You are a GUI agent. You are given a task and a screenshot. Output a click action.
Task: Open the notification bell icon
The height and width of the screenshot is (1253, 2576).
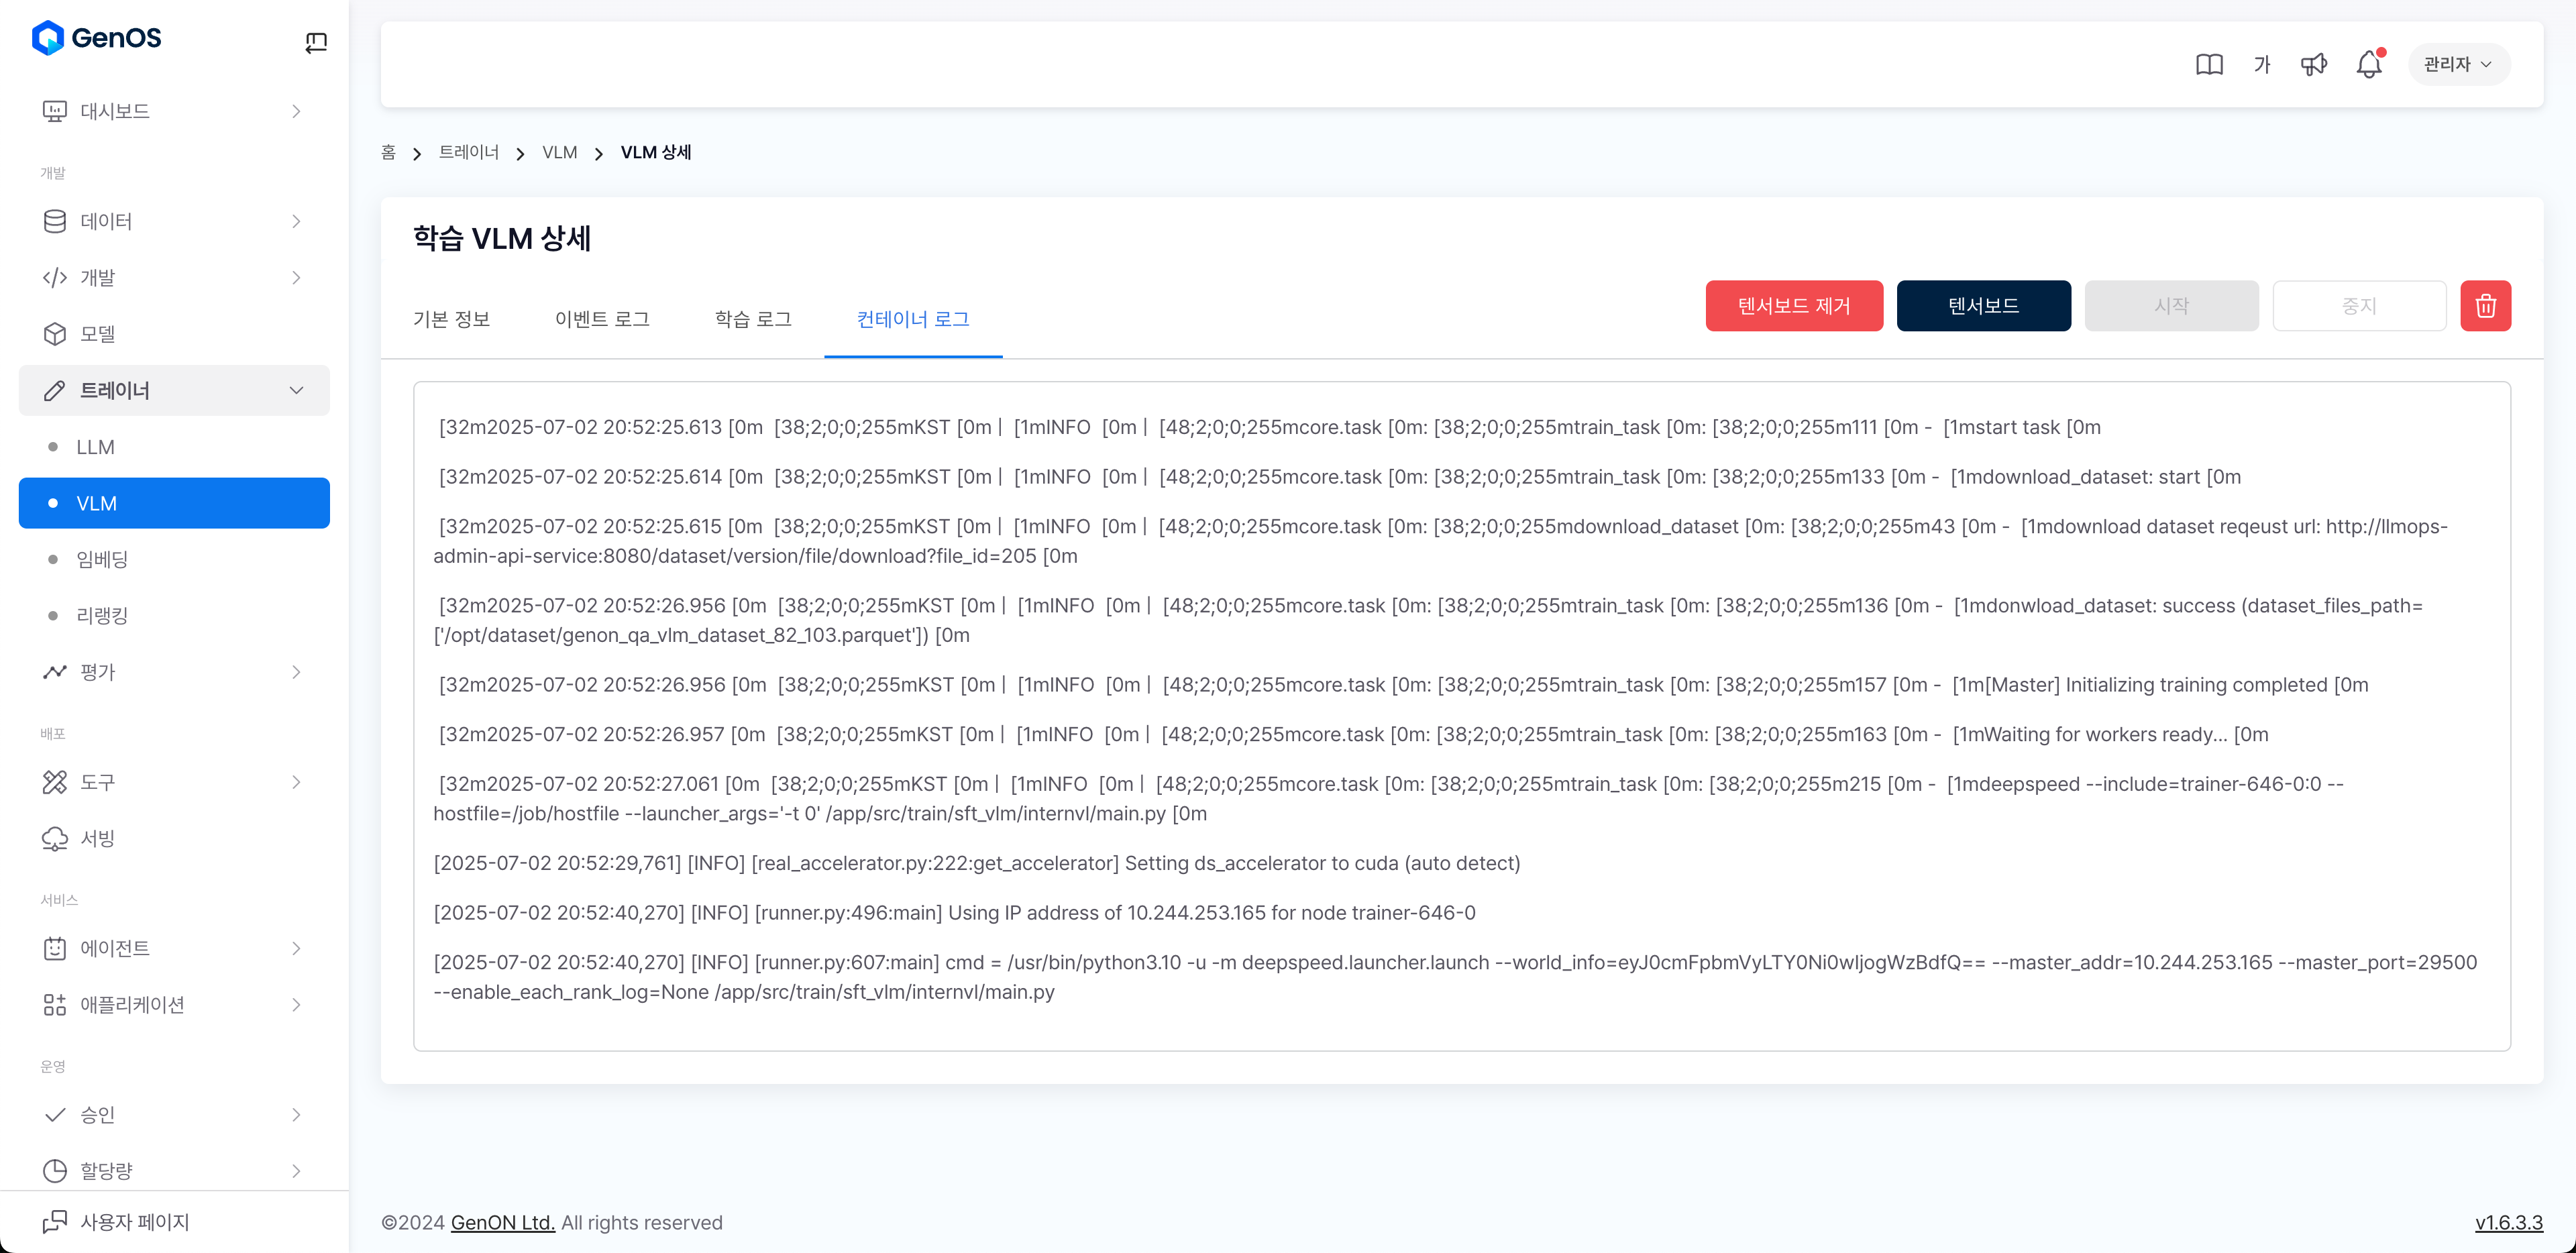[2368, 65]
